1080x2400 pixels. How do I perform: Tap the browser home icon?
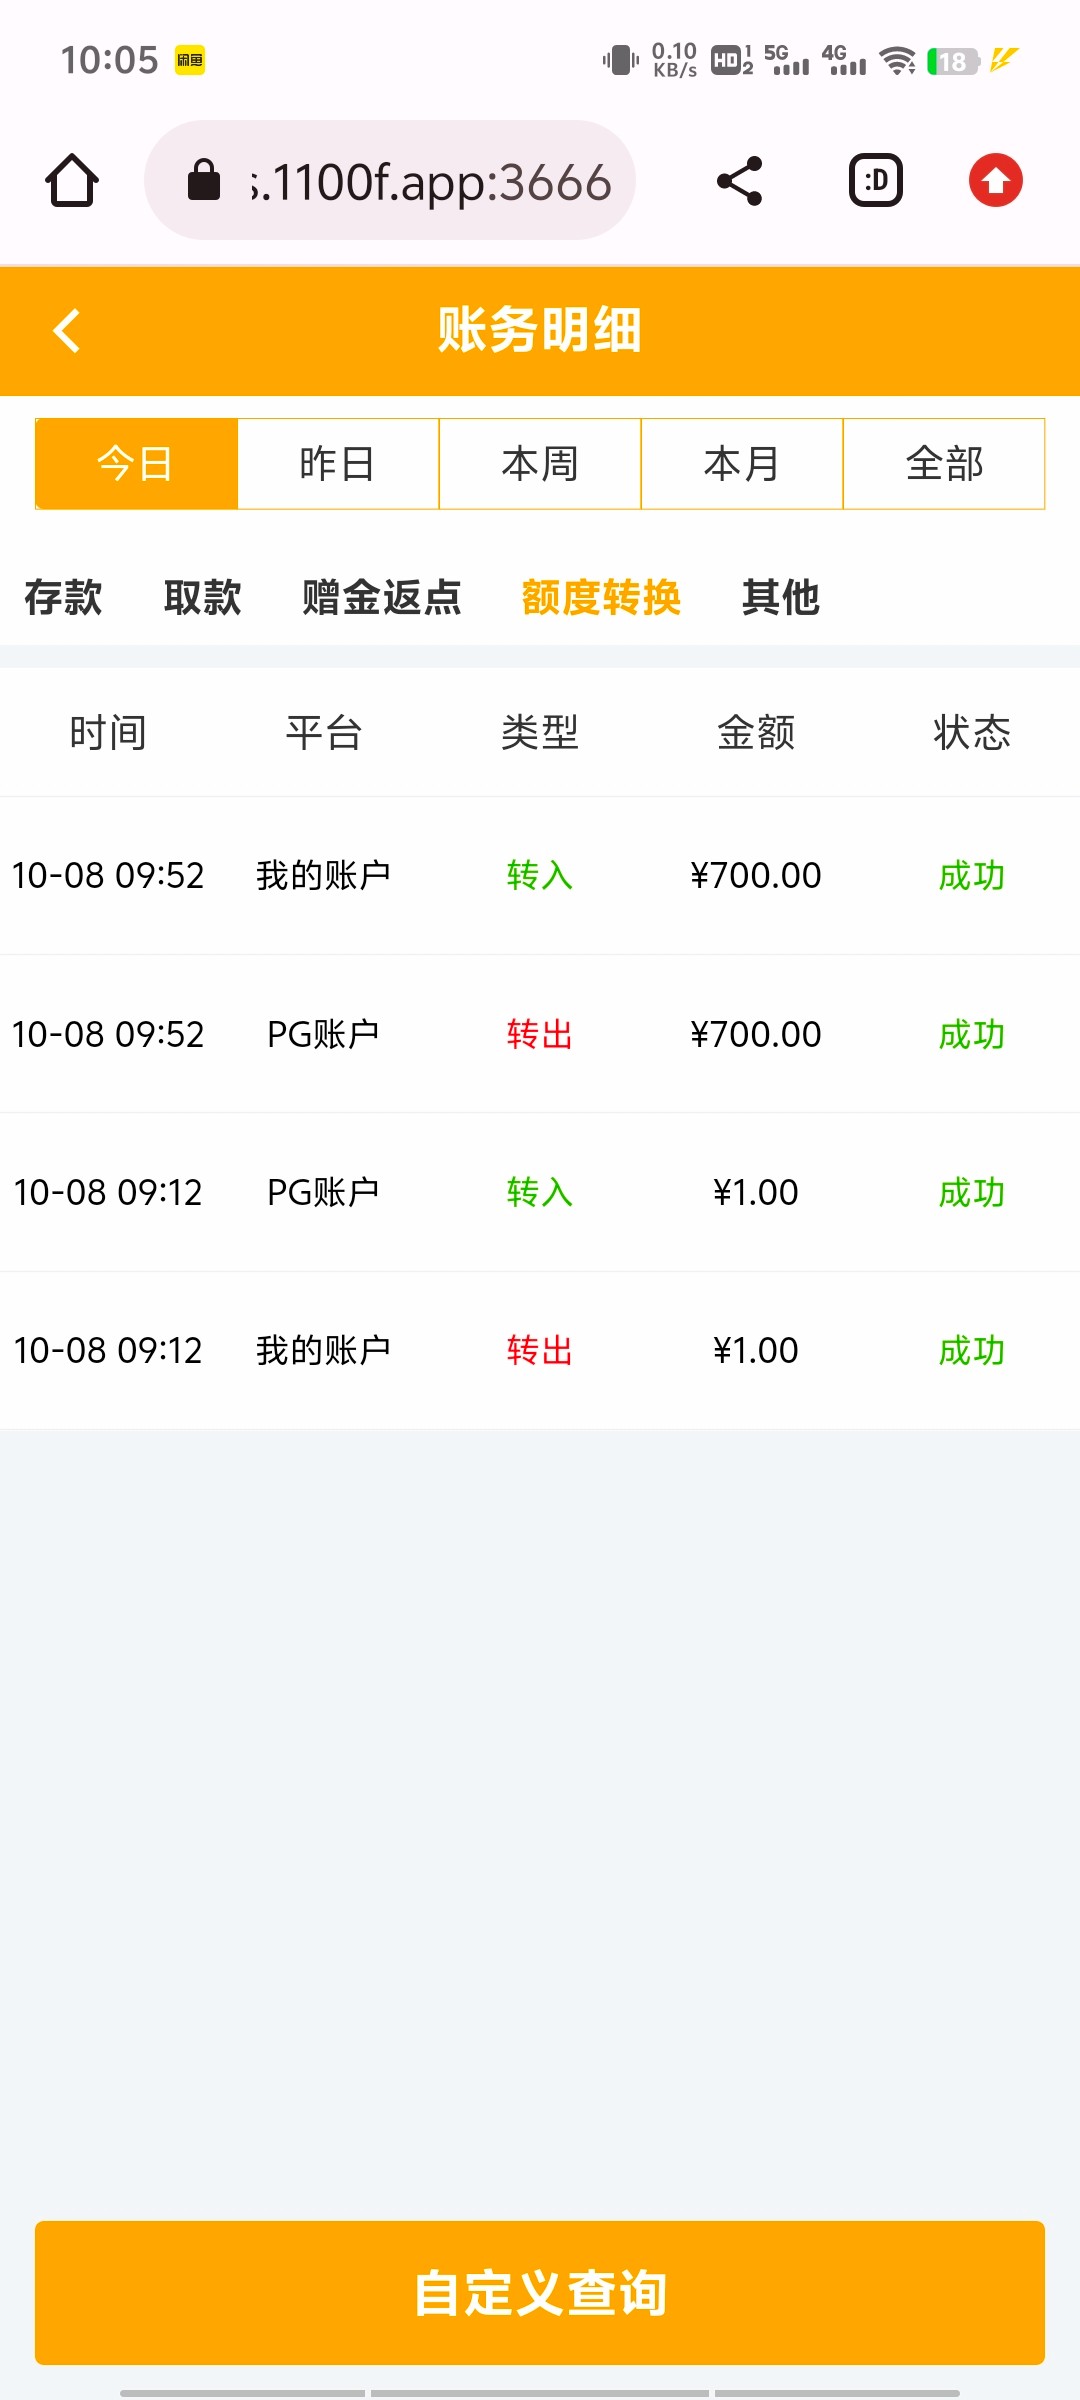pyautogui.click(x=72, y=181)
